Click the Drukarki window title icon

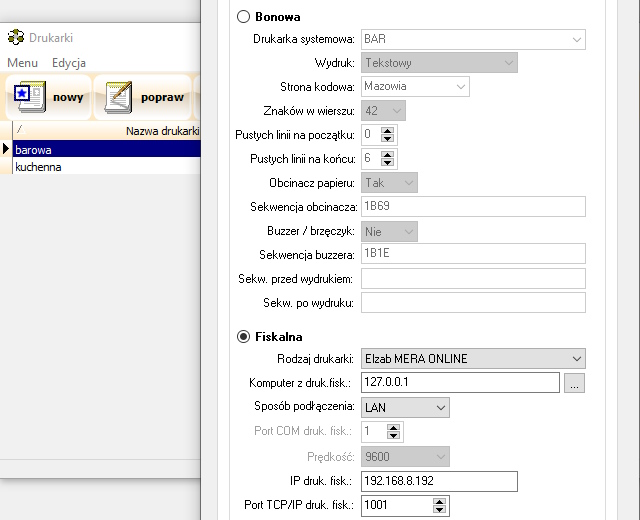pos(16,38)
